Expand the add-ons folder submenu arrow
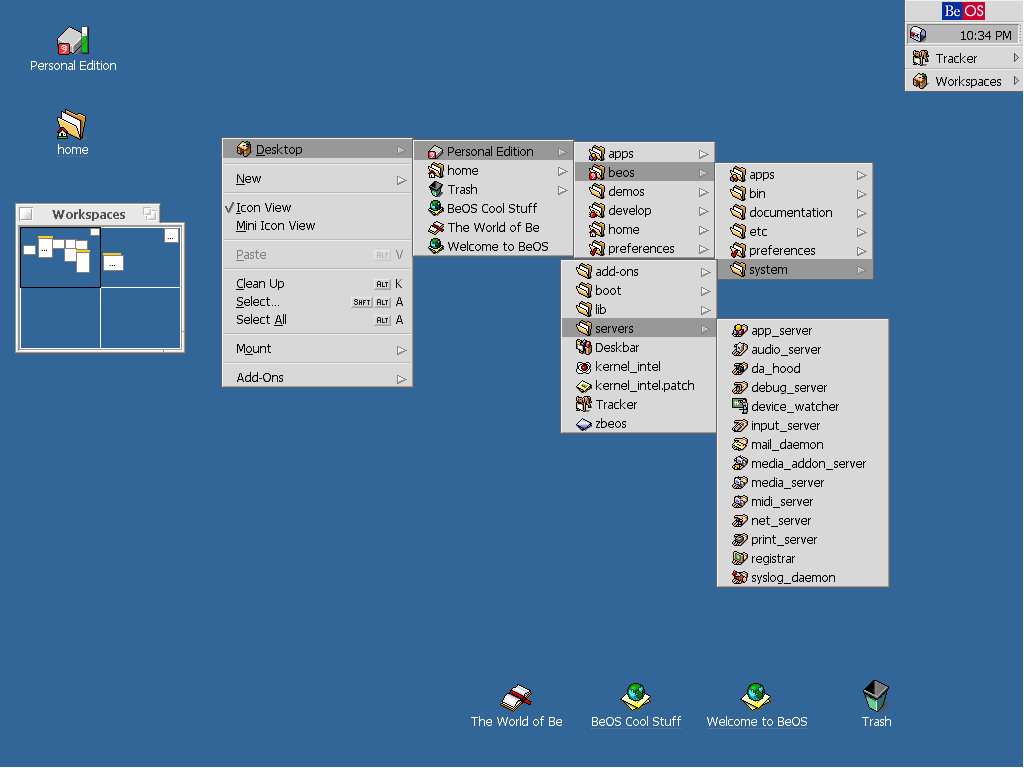The image size is (1024, 768). pyautogui.click(x=705, y=272)
